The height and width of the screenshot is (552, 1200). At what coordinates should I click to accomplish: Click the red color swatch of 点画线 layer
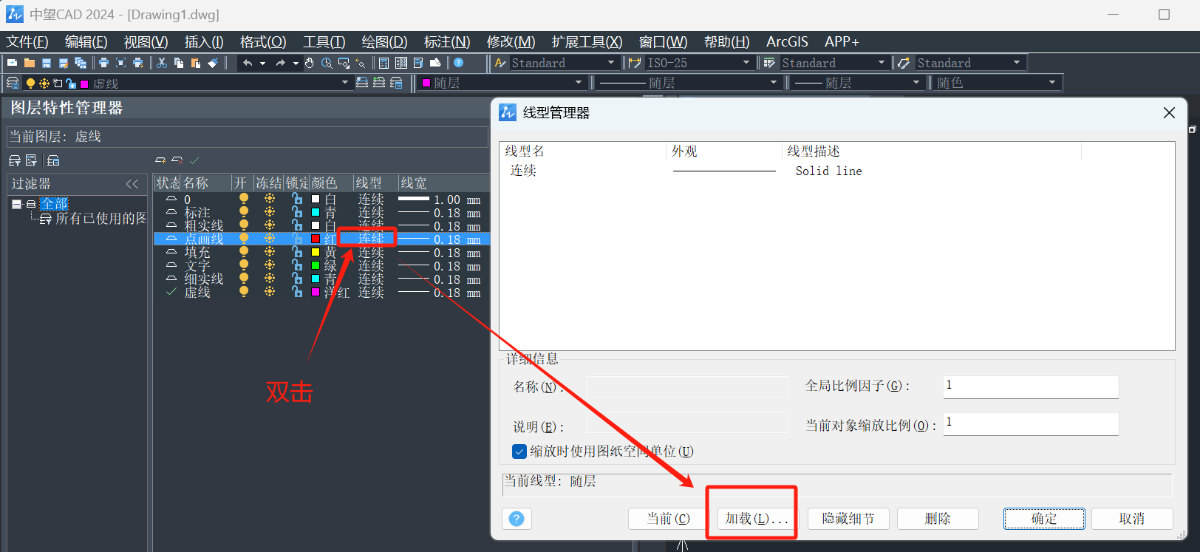pos(315,240)
